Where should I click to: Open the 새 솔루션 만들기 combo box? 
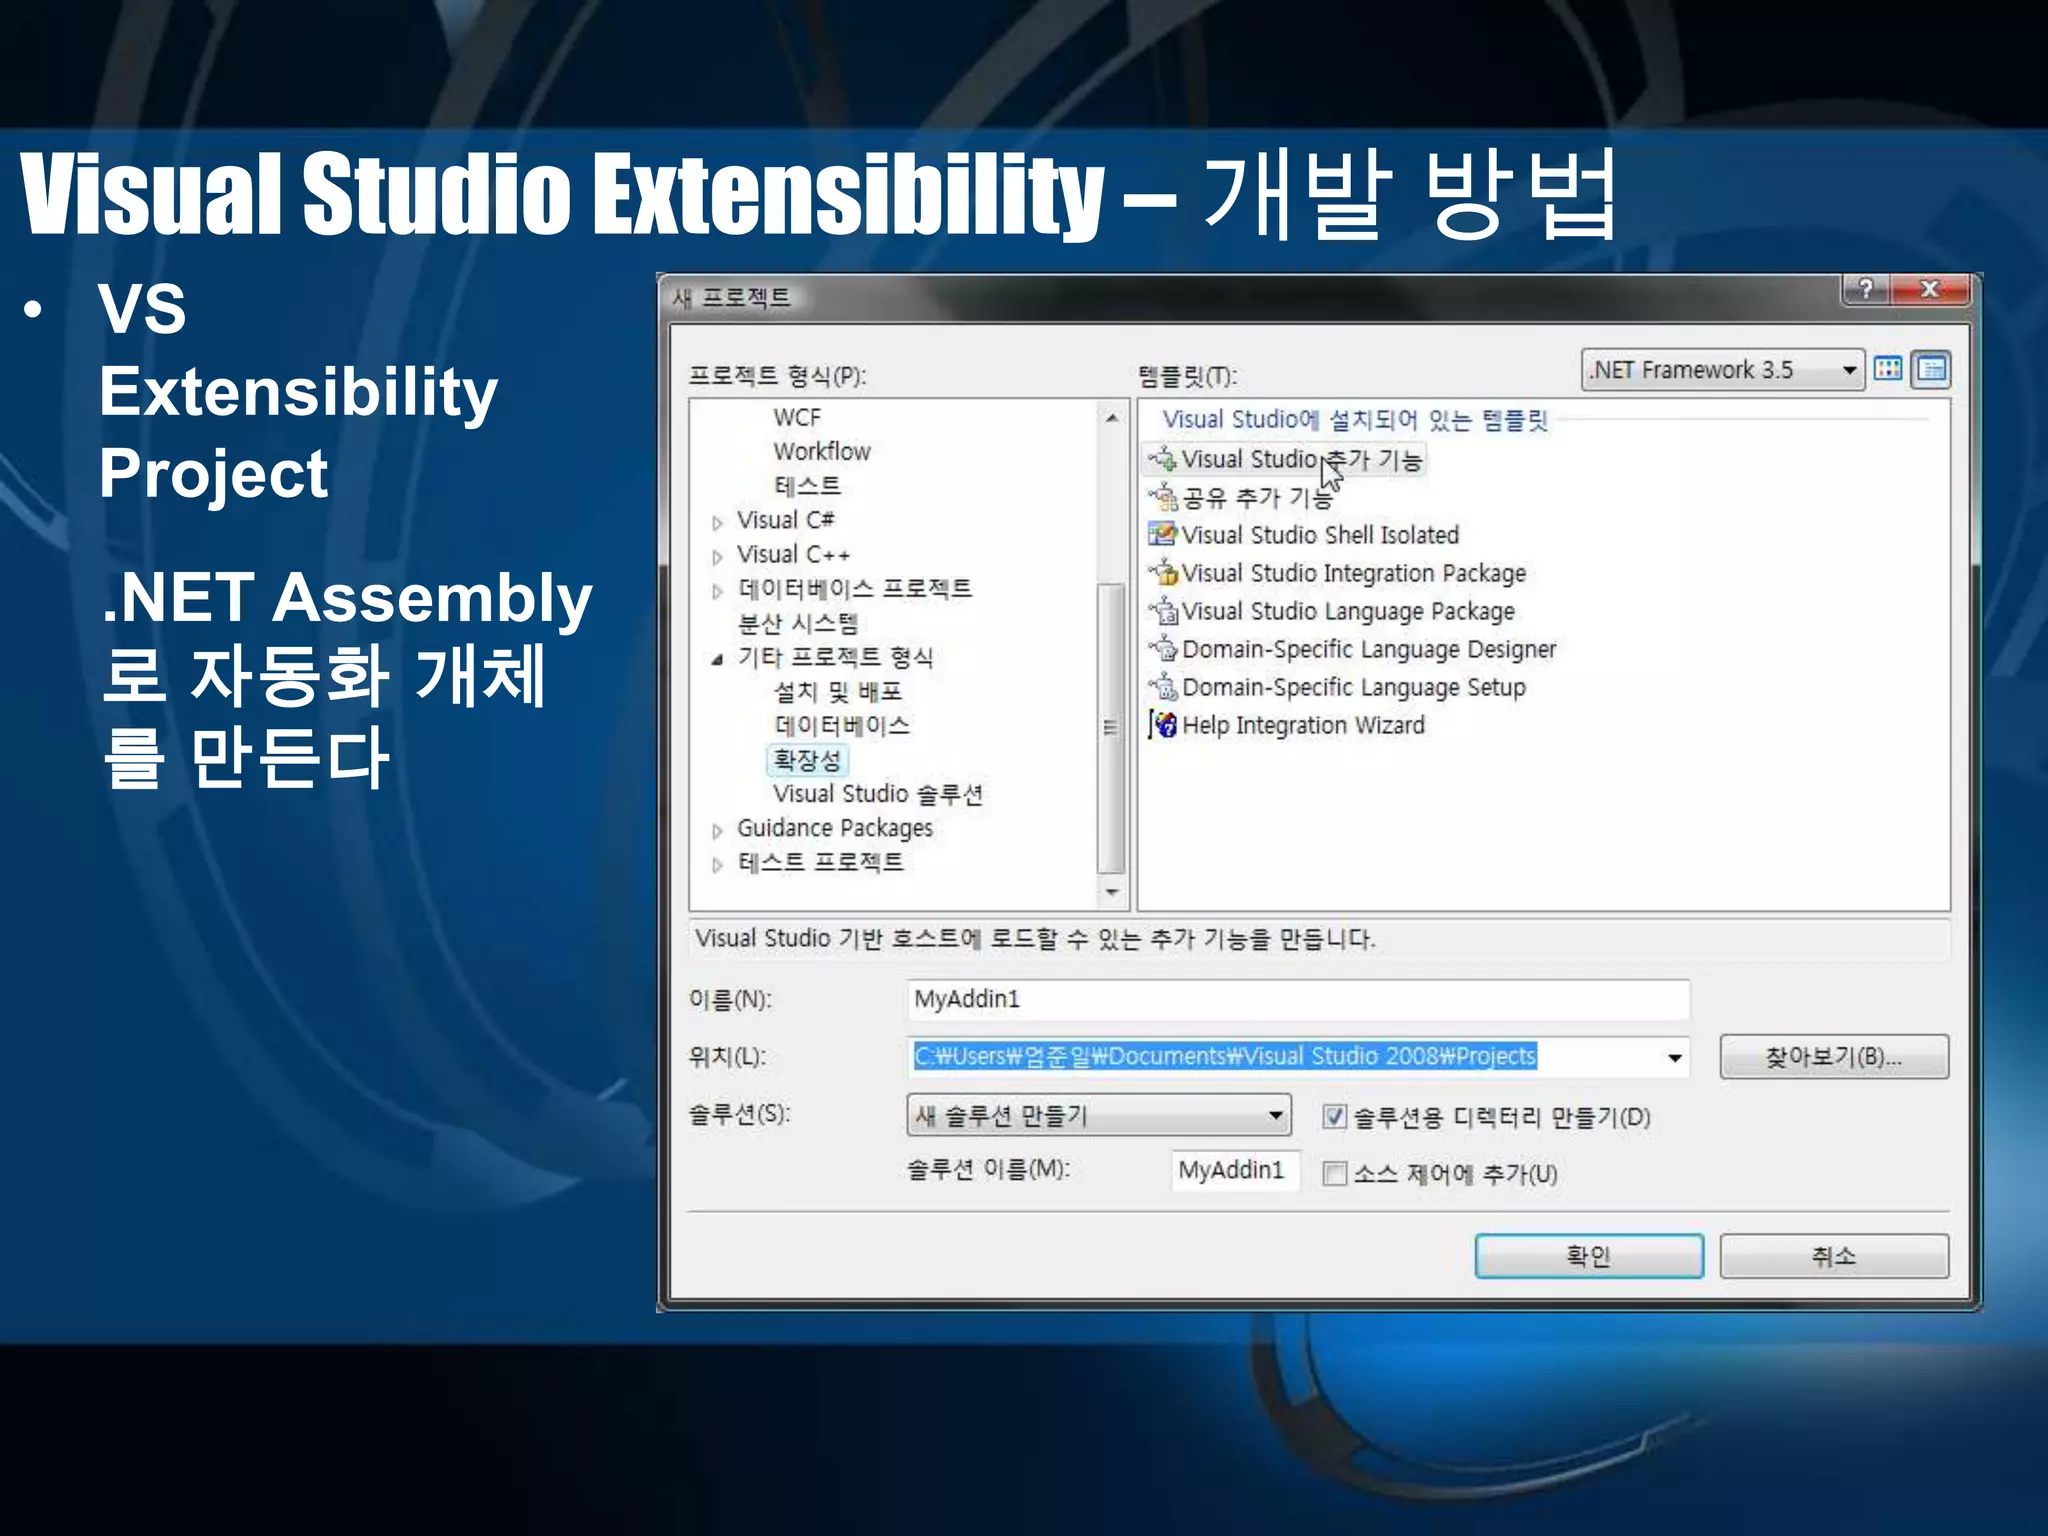click(x=1099, y=1115)
